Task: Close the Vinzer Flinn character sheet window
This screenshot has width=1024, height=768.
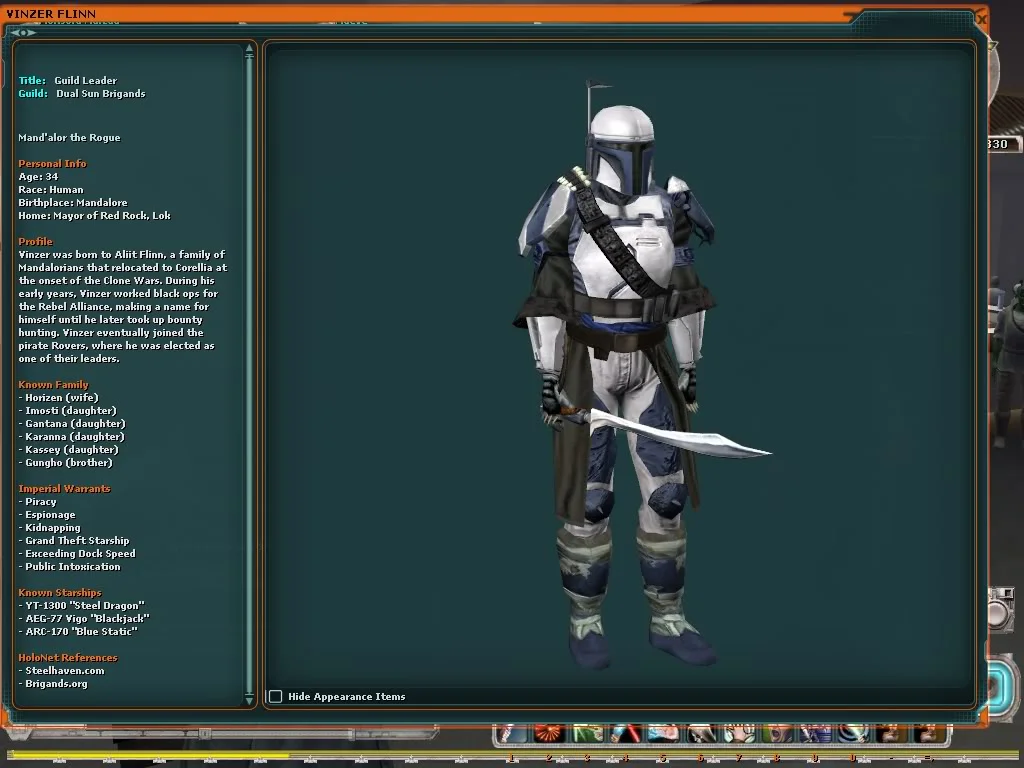Action: [x=981, y=20]
